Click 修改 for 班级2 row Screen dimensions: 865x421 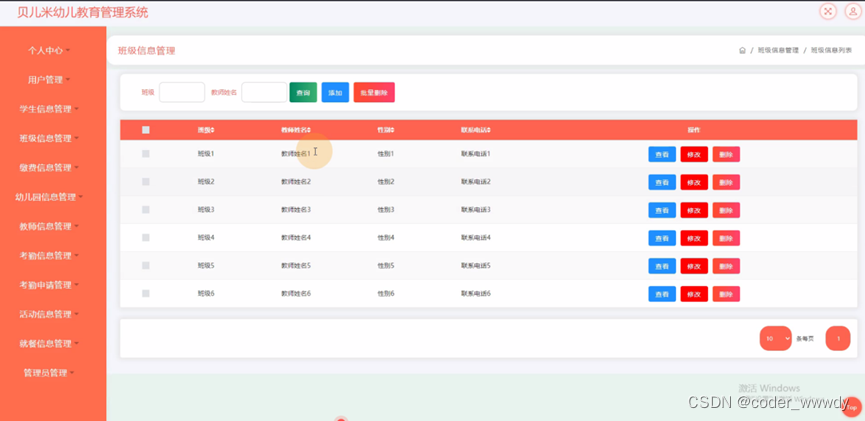[x=694, y=182]
